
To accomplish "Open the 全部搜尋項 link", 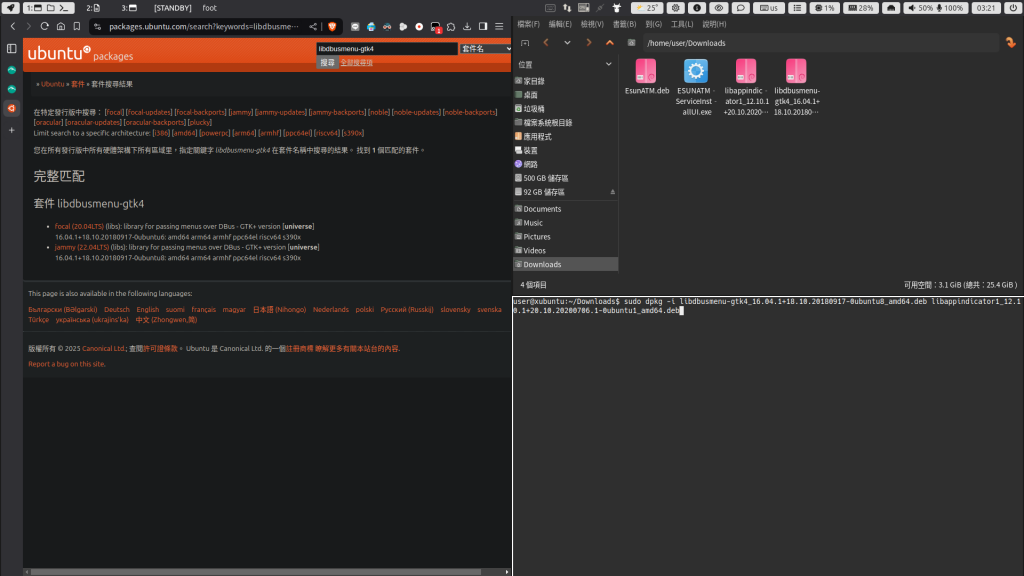I will coord(357,63).
